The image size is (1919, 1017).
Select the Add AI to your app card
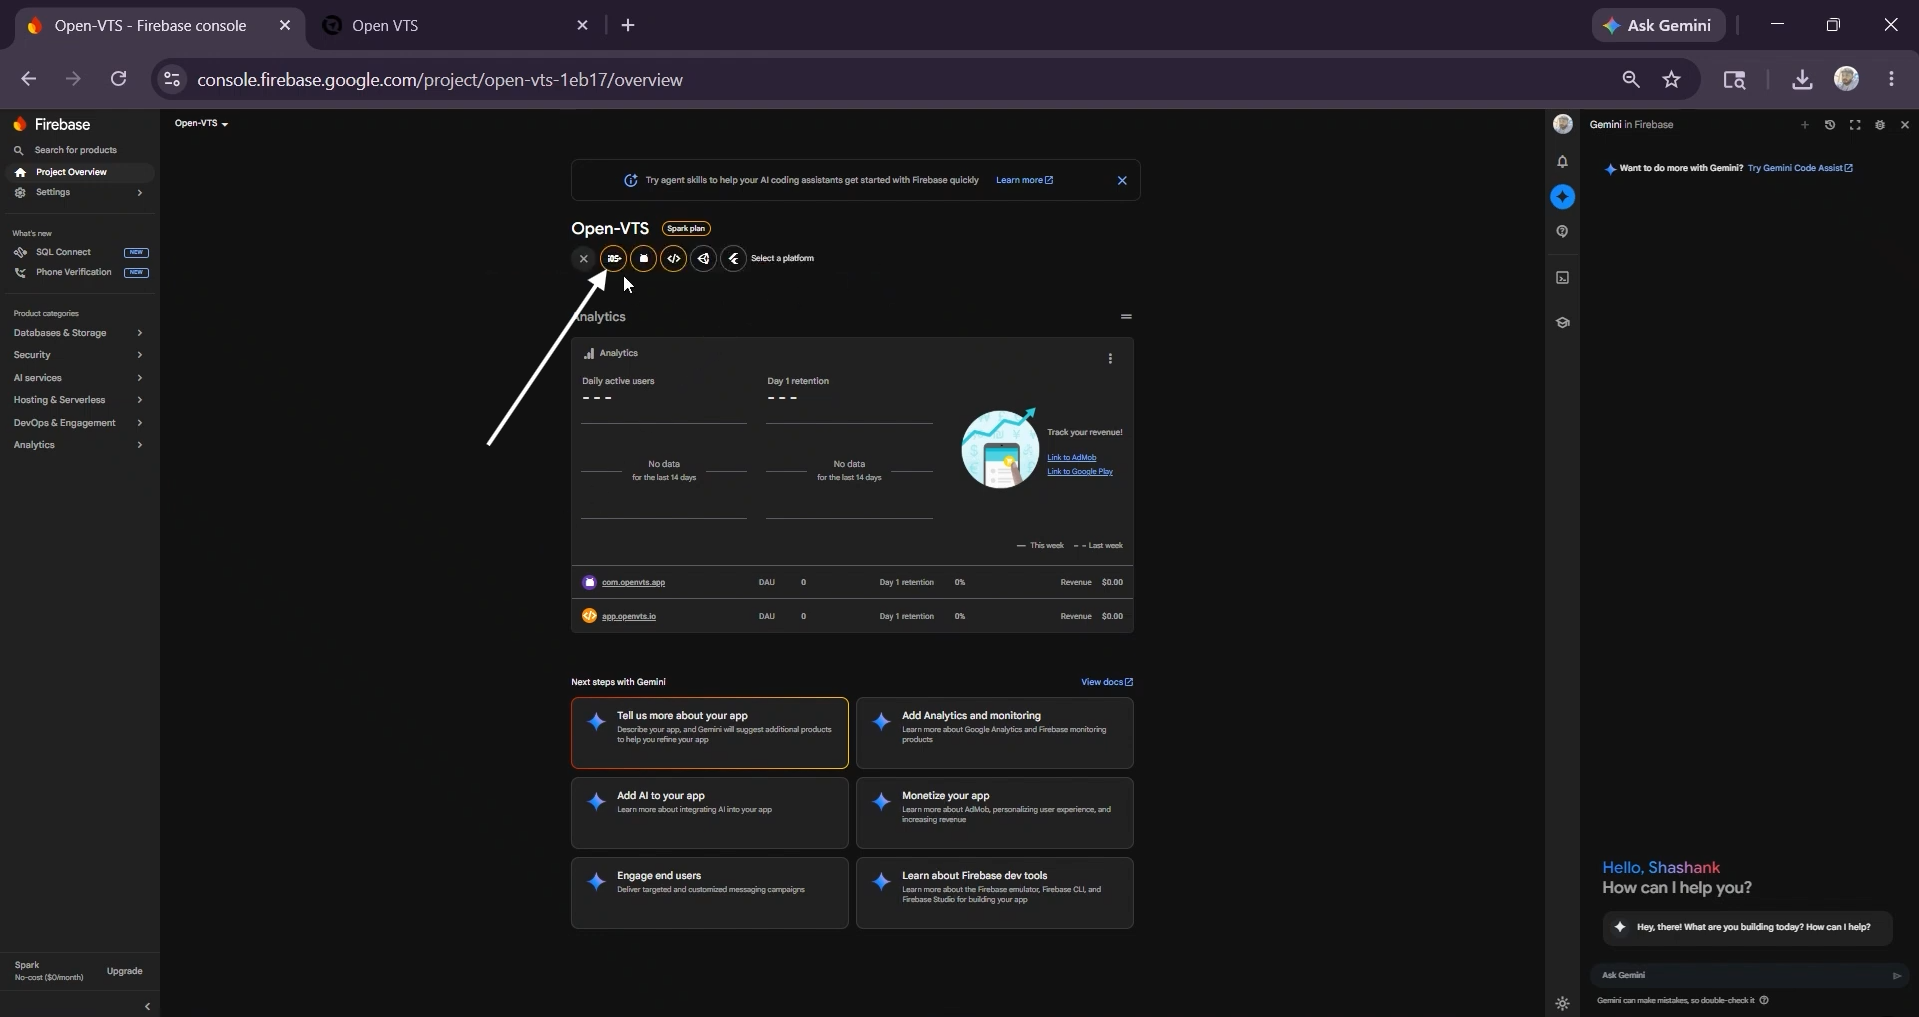click(x=710, y=813)
